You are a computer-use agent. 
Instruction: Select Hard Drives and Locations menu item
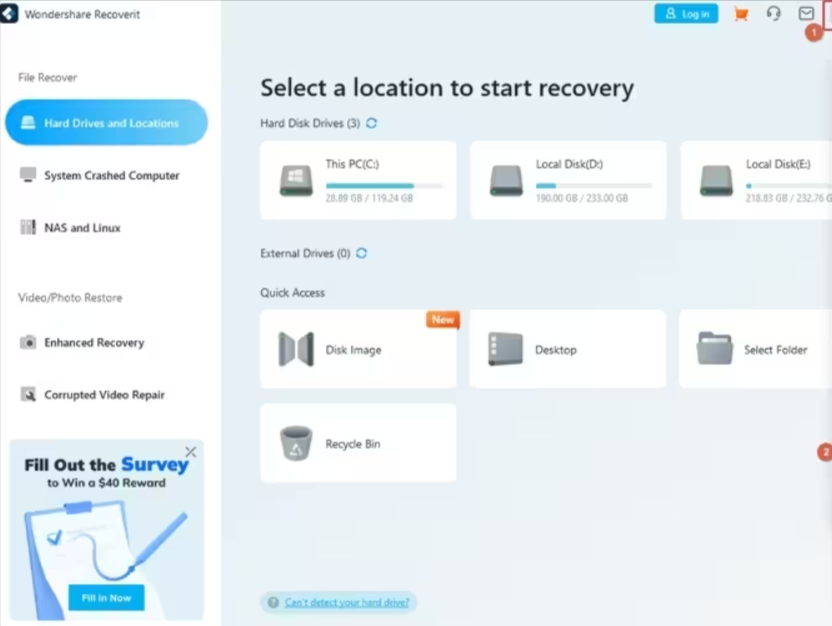[107, 123]
